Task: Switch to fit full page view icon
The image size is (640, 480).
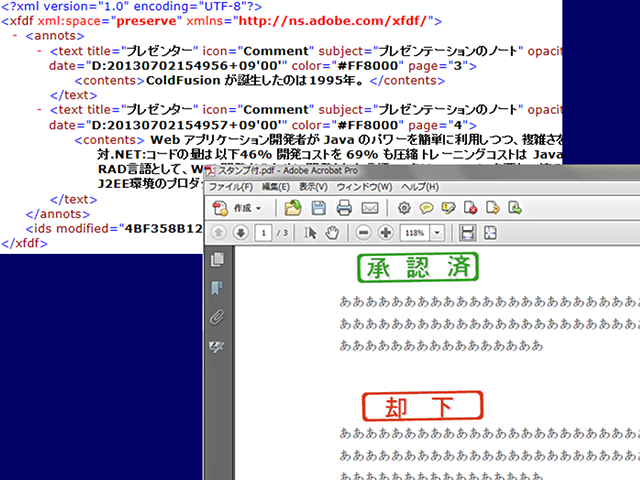Action: 490,233
